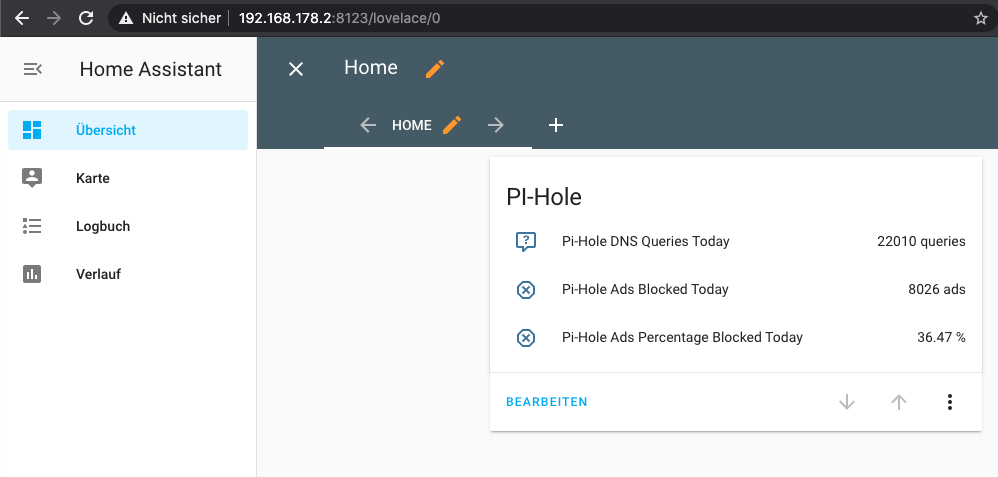Screen dimensions: 998x477
Task: Collapse the Home Assistant sidebar menu
Action: [x=32, y=69]
